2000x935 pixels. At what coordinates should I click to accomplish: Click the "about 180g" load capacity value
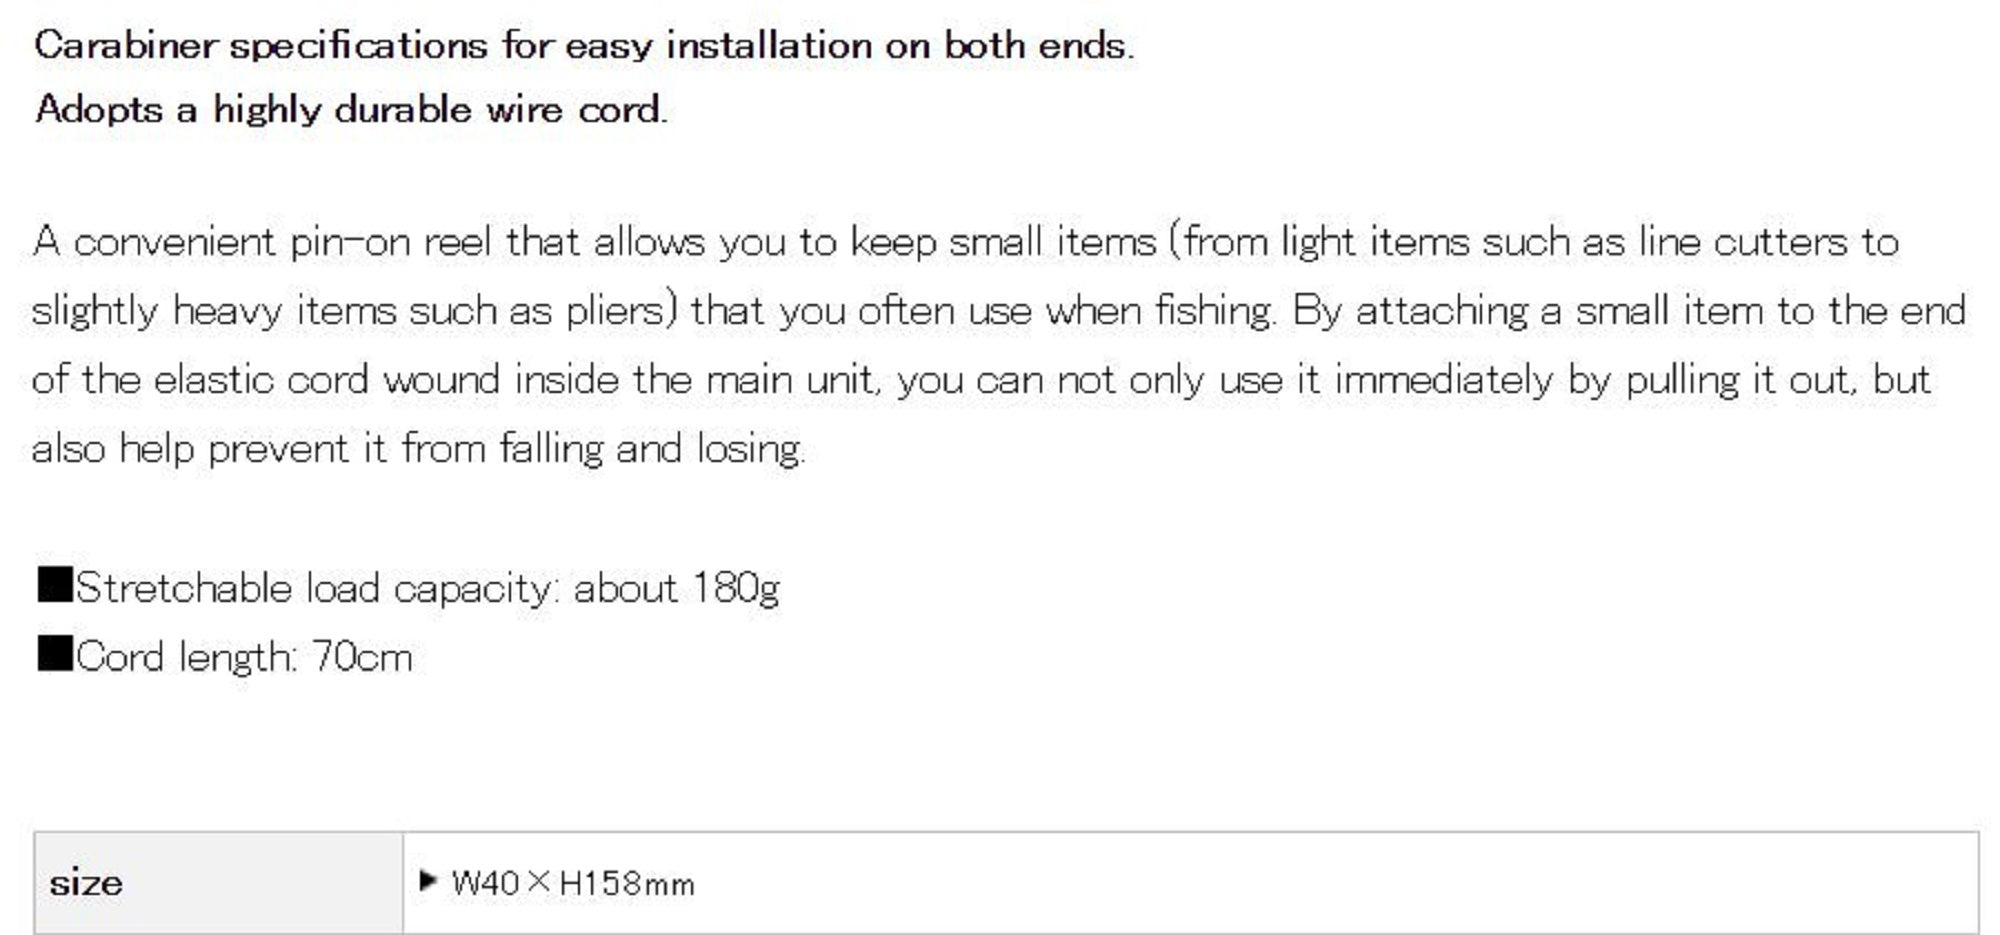click(x=676, y=588)
